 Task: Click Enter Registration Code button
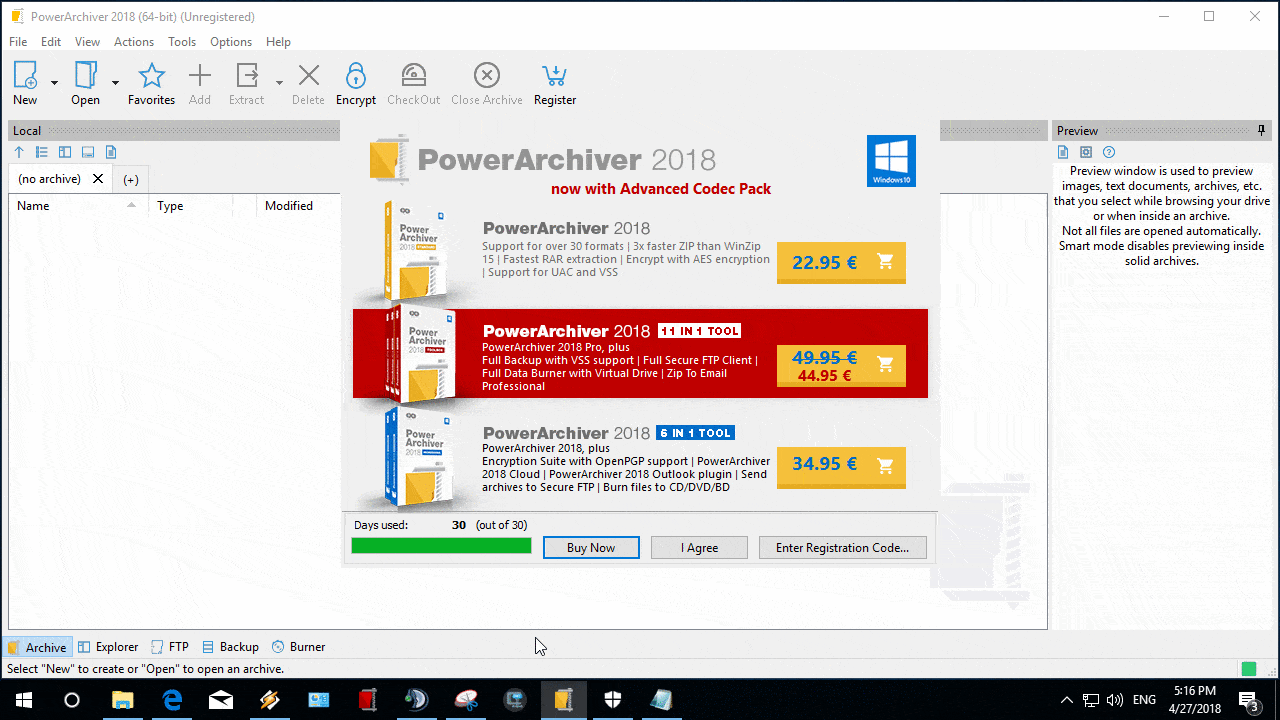click(x=842, y=547)
